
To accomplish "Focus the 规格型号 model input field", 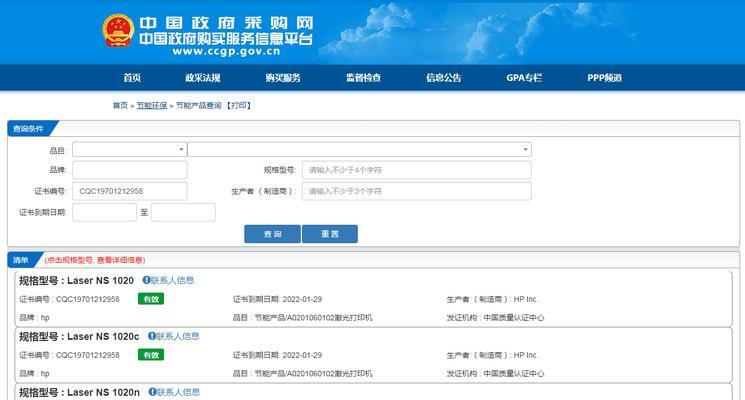I will pyautogui.click(x=417, y=170).
